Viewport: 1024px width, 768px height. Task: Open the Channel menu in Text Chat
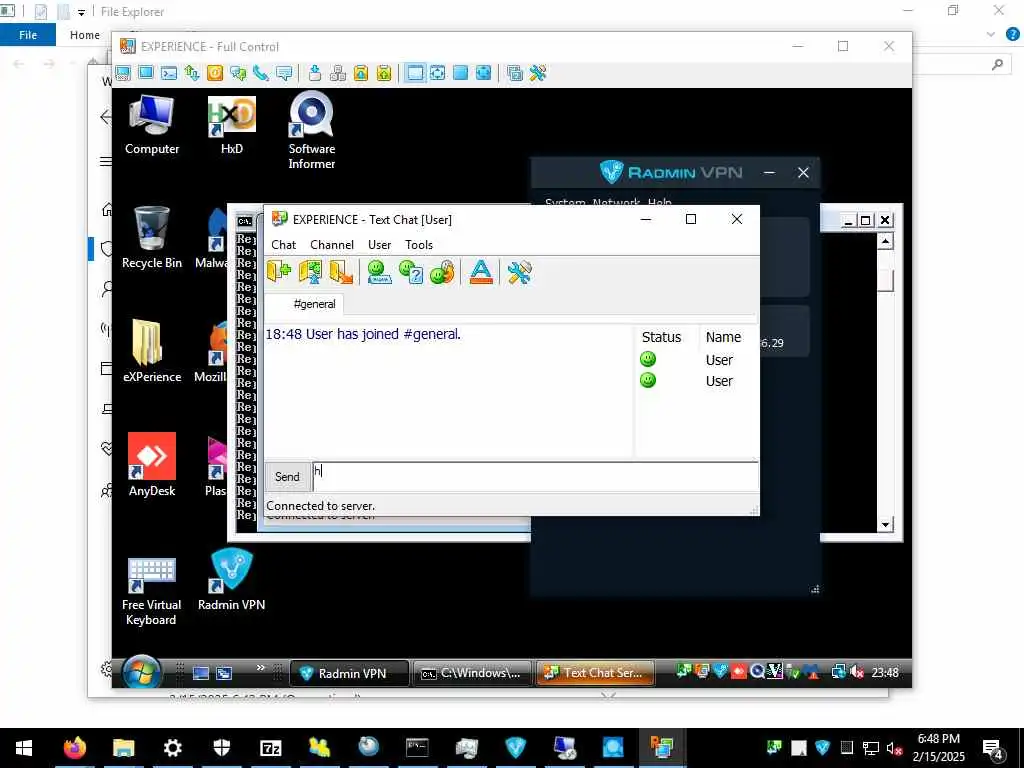click(332, 245)
